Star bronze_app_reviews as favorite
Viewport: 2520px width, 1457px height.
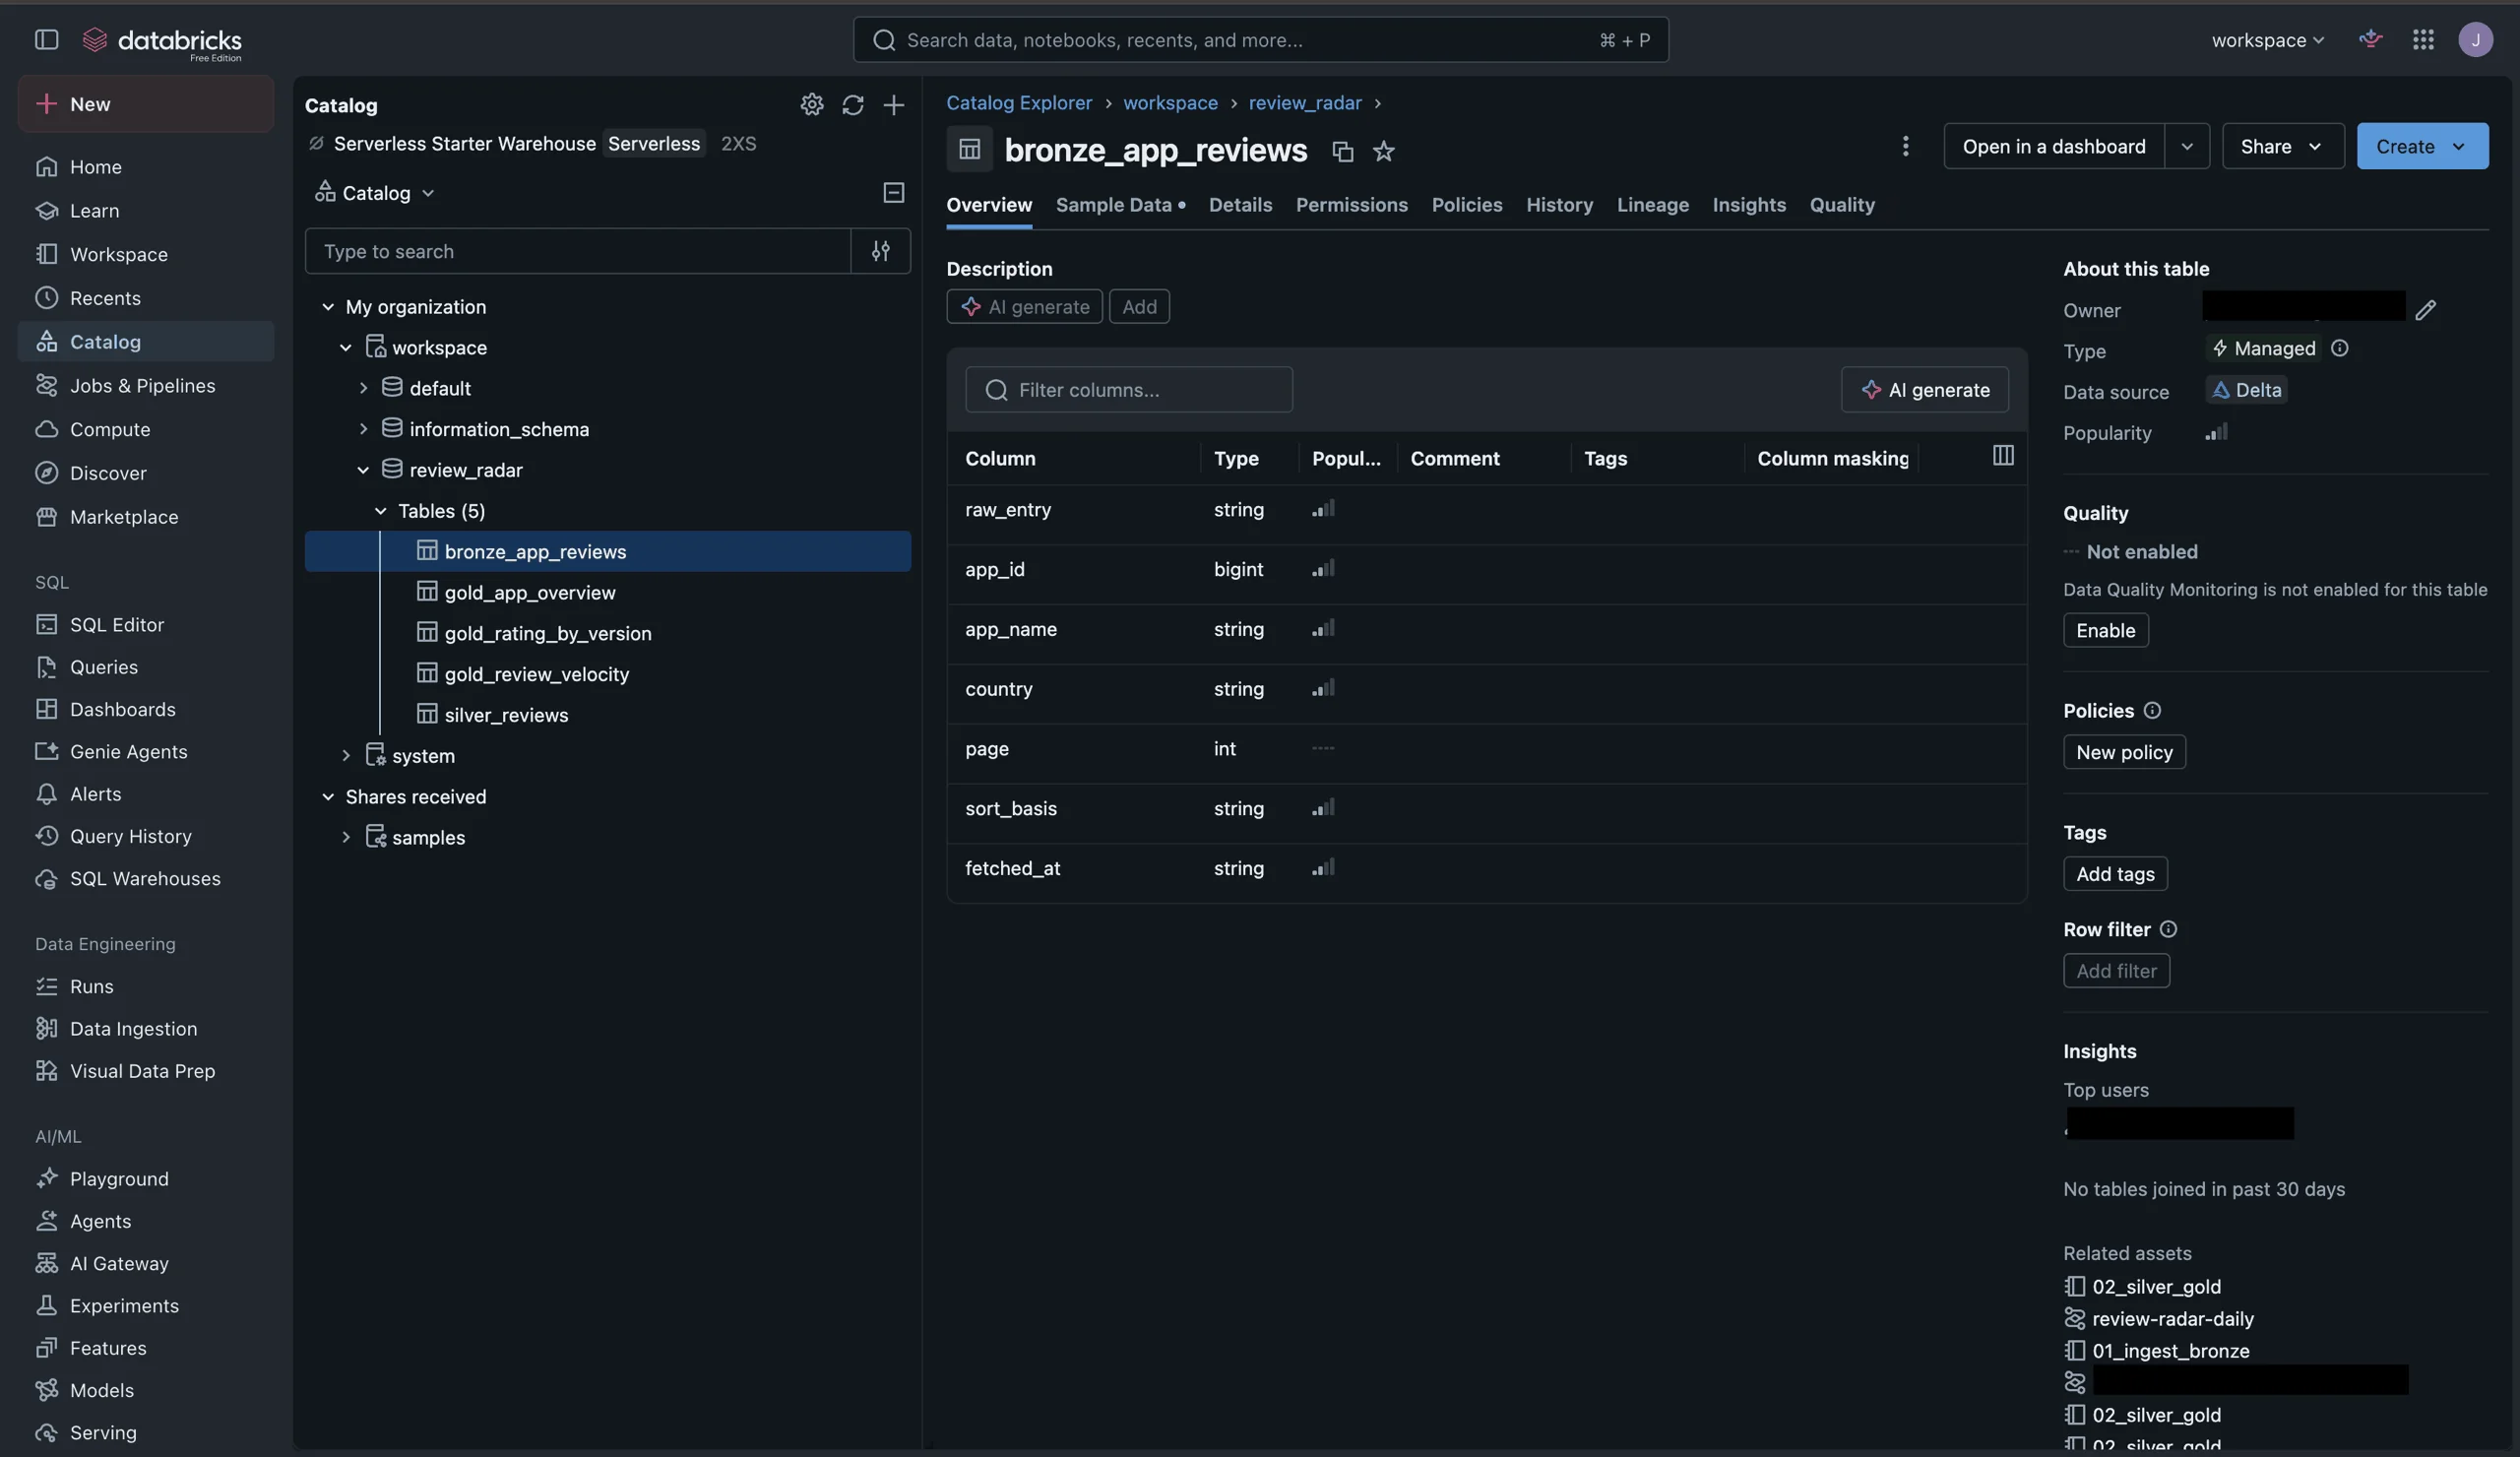[1384, 151]
